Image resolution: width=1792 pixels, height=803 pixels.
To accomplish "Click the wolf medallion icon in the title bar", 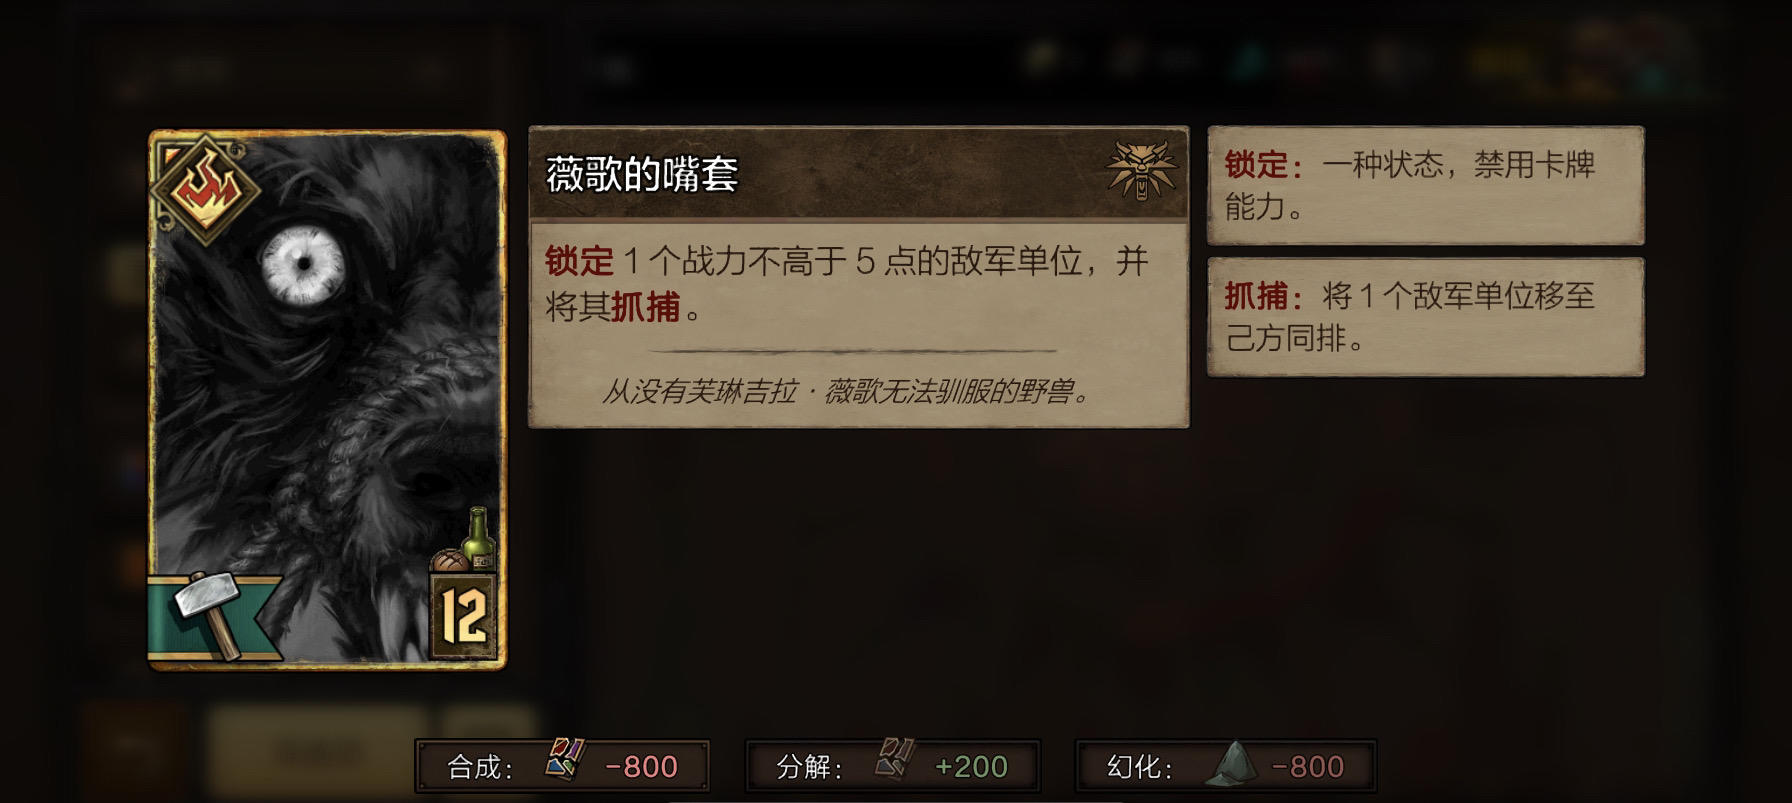I will (1141, 171).
